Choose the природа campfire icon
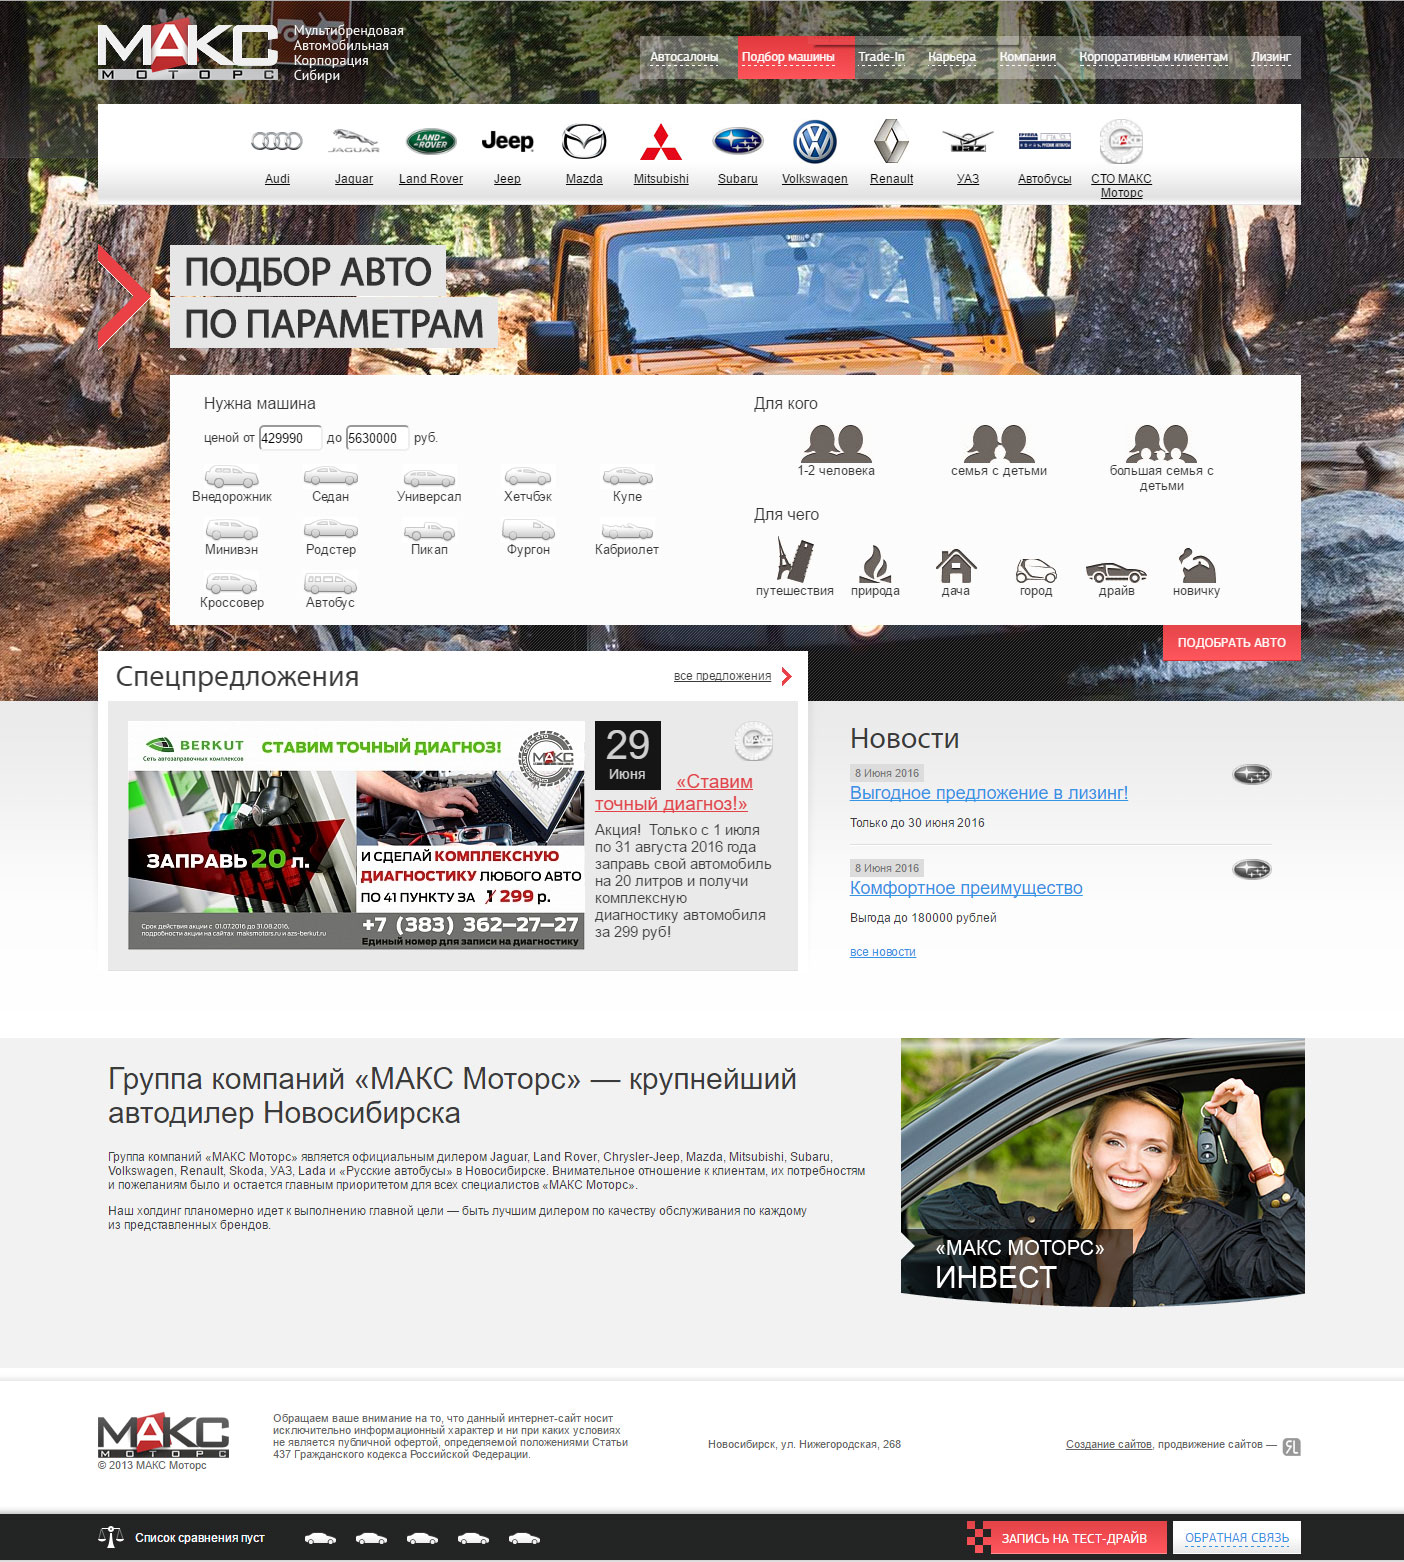This screenshot has width=1404, height=1562. tap(875, 564)
